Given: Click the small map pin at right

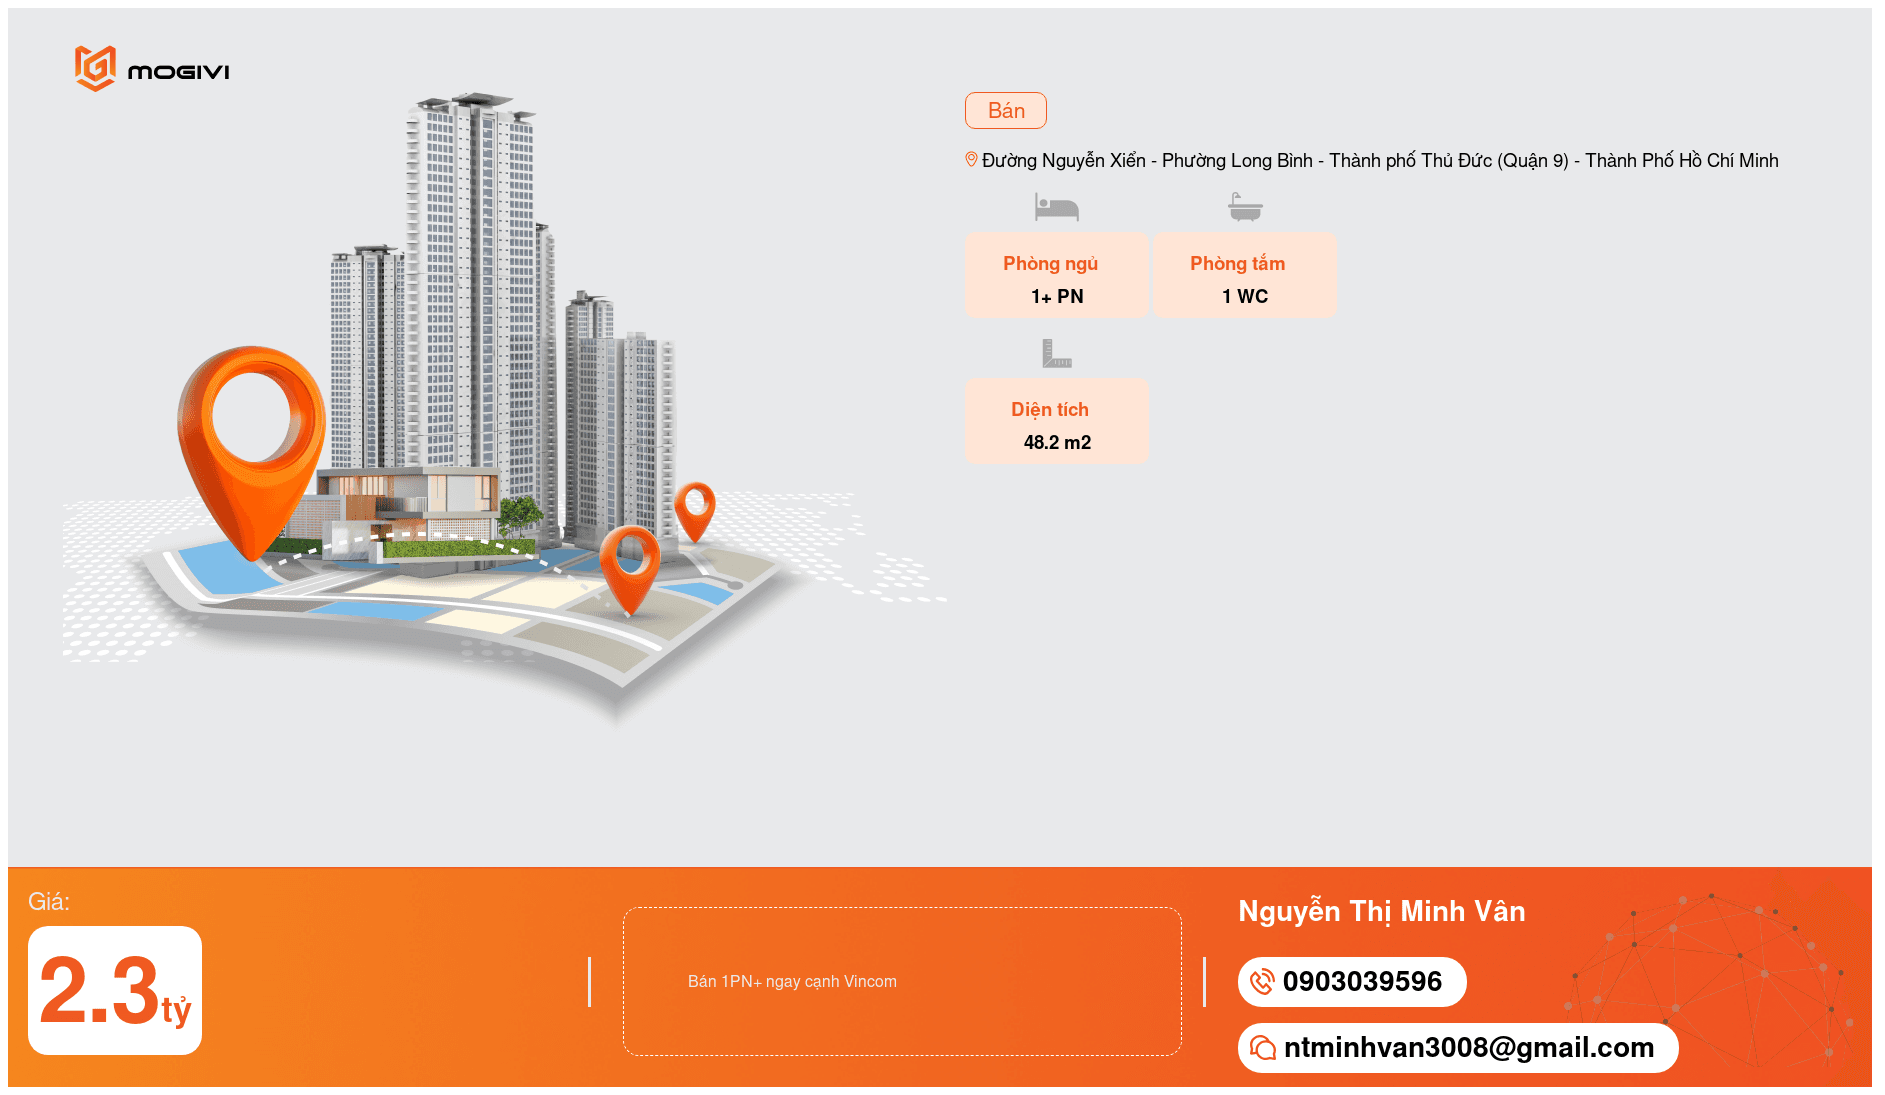Looking at the screenshot, I should coord(695,508).
